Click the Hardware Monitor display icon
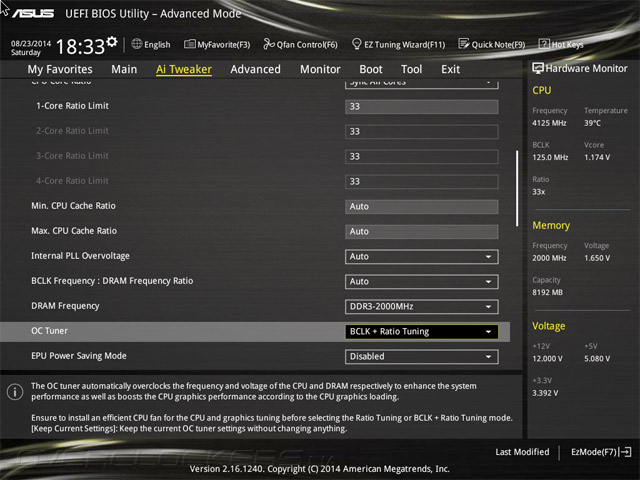 click(538, 68)
